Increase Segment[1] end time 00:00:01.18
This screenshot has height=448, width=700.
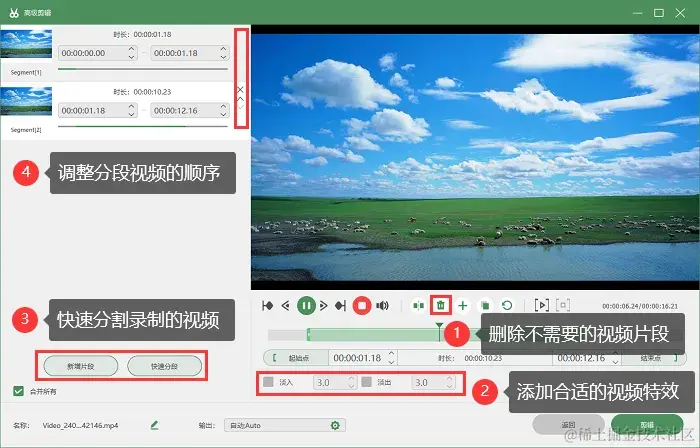(224, 49)
